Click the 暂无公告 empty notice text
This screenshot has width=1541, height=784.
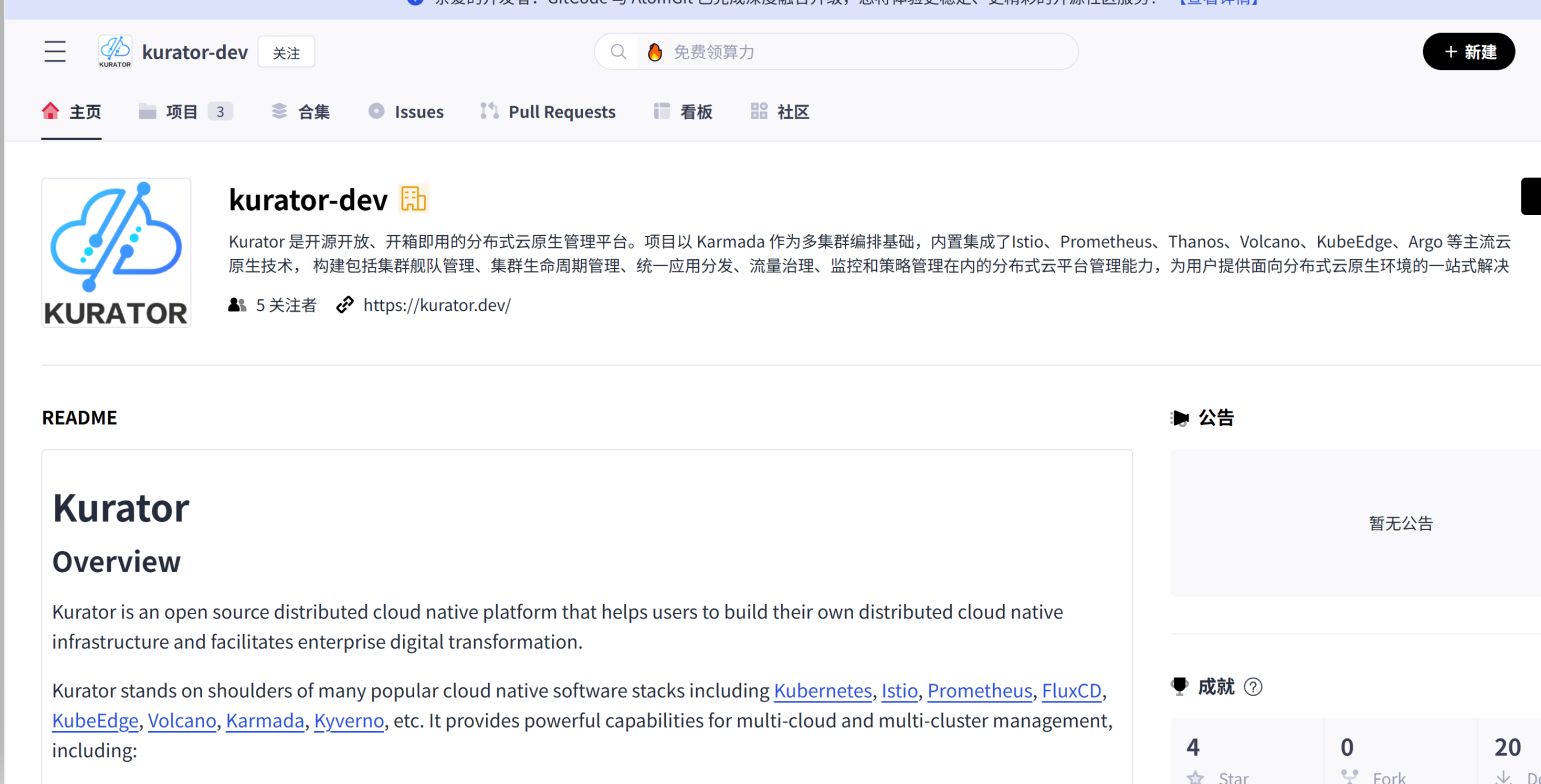(x=1401, y=523)
